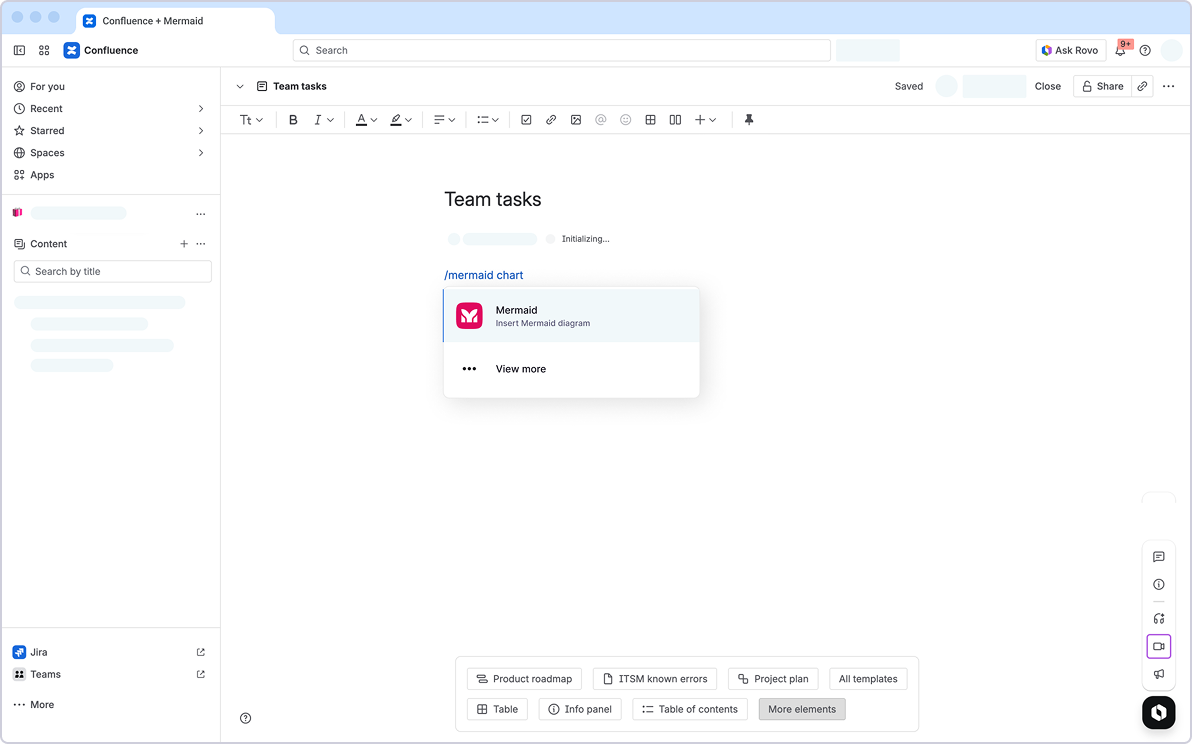Click the More elements button

(801, 709)
